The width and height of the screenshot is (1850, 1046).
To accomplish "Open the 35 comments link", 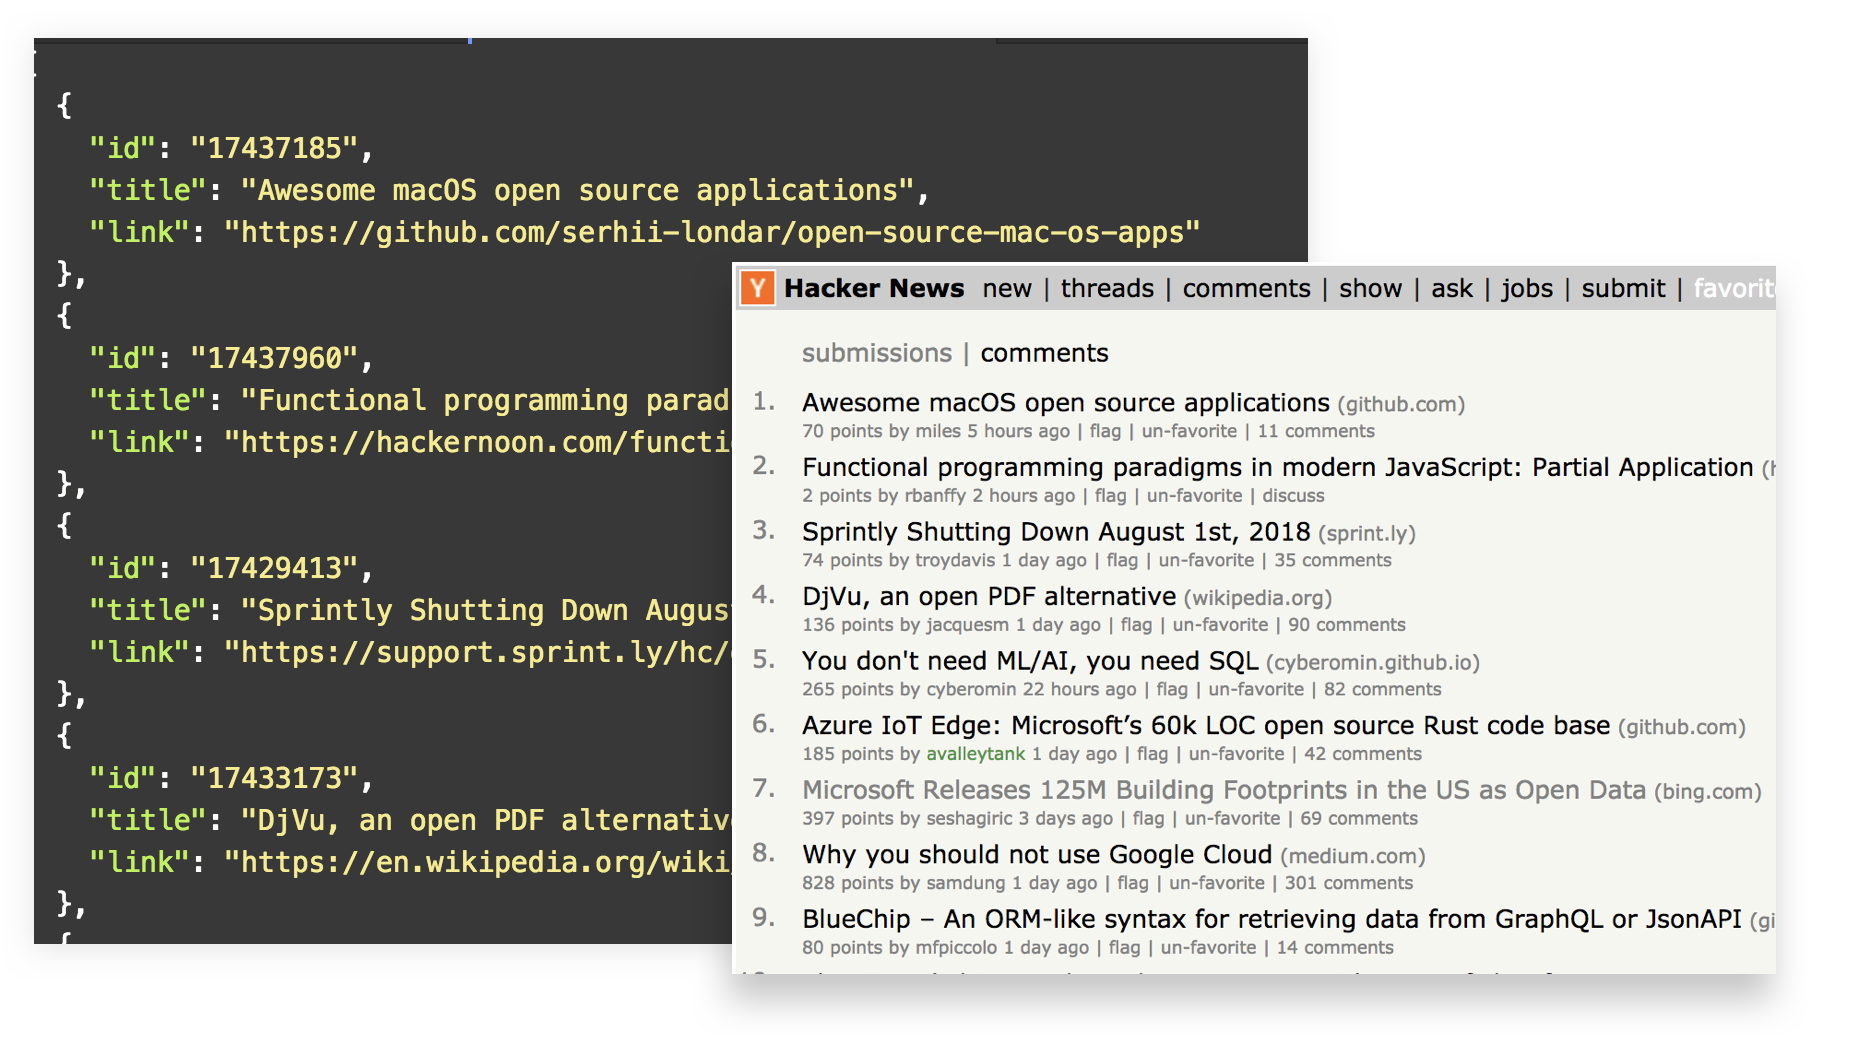I will (x=1333, y=560).
